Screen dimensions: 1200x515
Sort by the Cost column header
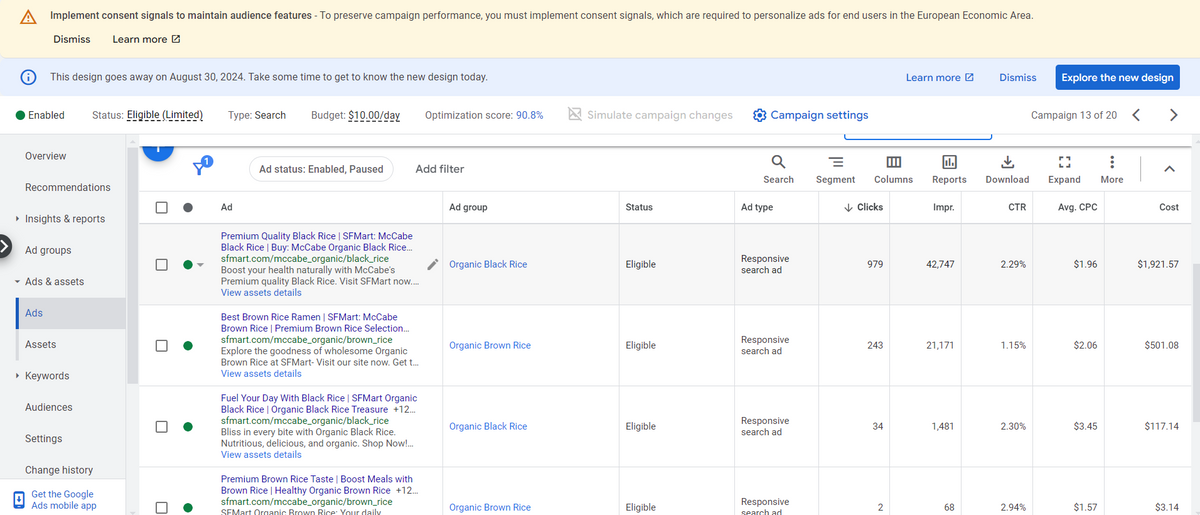click(1169, 207)
